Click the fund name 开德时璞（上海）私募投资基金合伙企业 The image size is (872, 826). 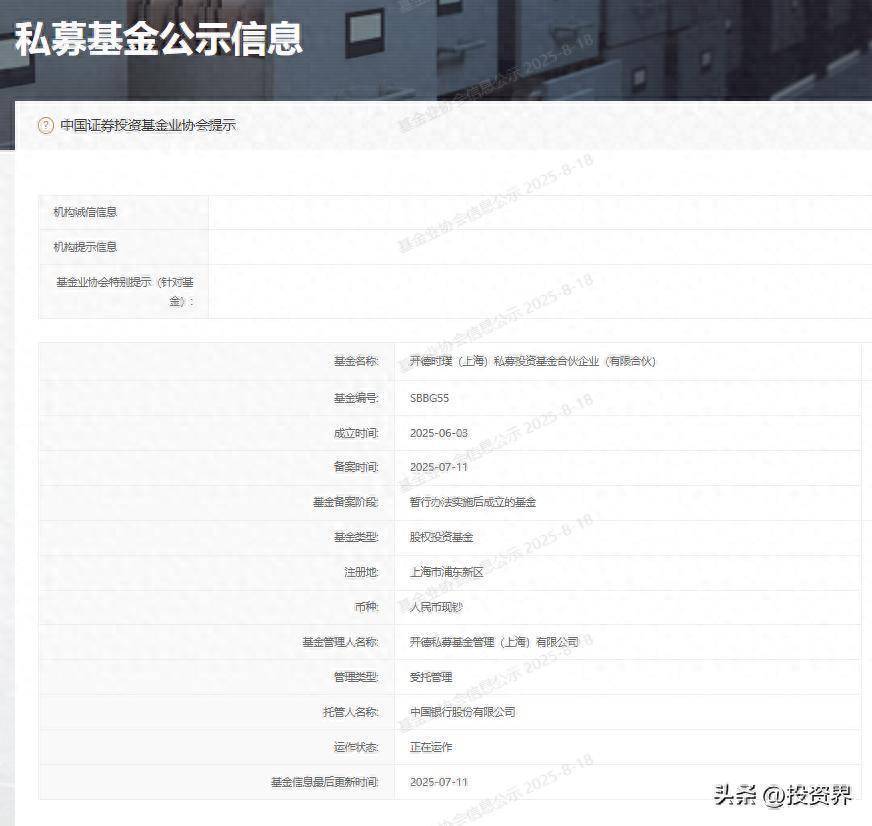pyautogui.click(x=532, y=361)
